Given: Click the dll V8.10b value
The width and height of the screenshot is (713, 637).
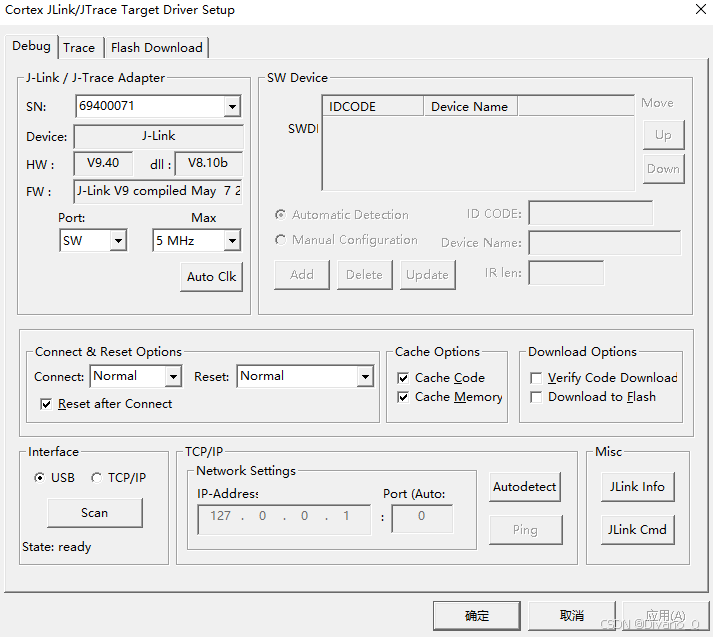Looking at the screenshot, I should tap(208, 163).
